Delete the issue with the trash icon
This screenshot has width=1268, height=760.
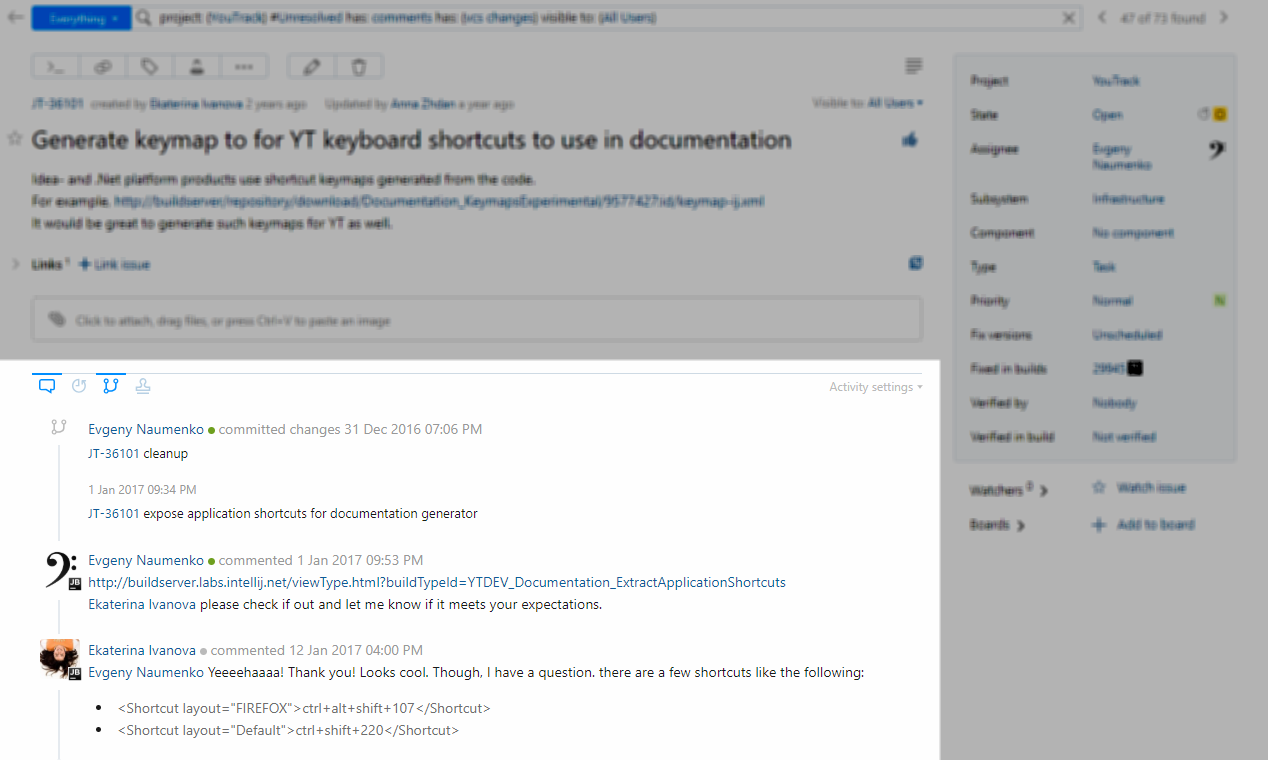click(x=359, y=67)
